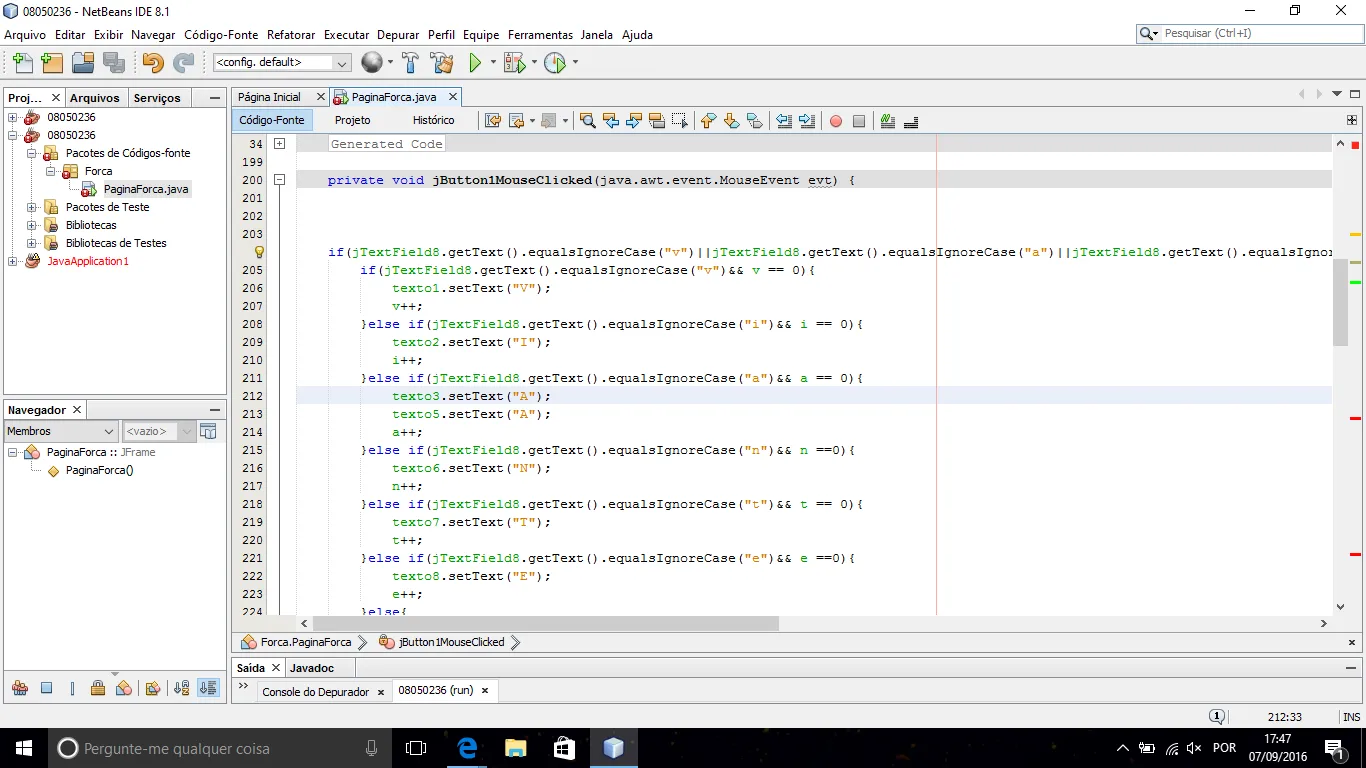
Task: Switch to the Projeto design view
Action: pos(352,120)
